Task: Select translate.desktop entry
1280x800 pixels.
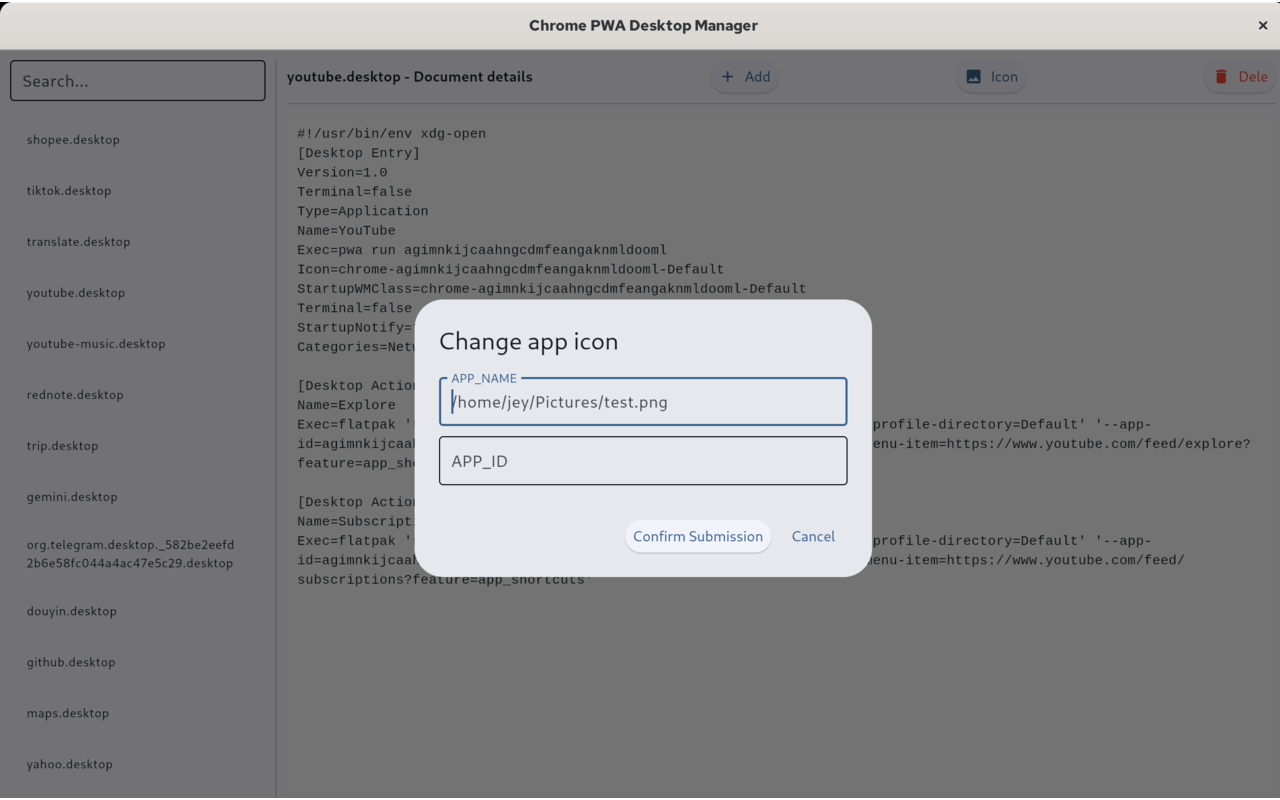Action: [78, 242]
